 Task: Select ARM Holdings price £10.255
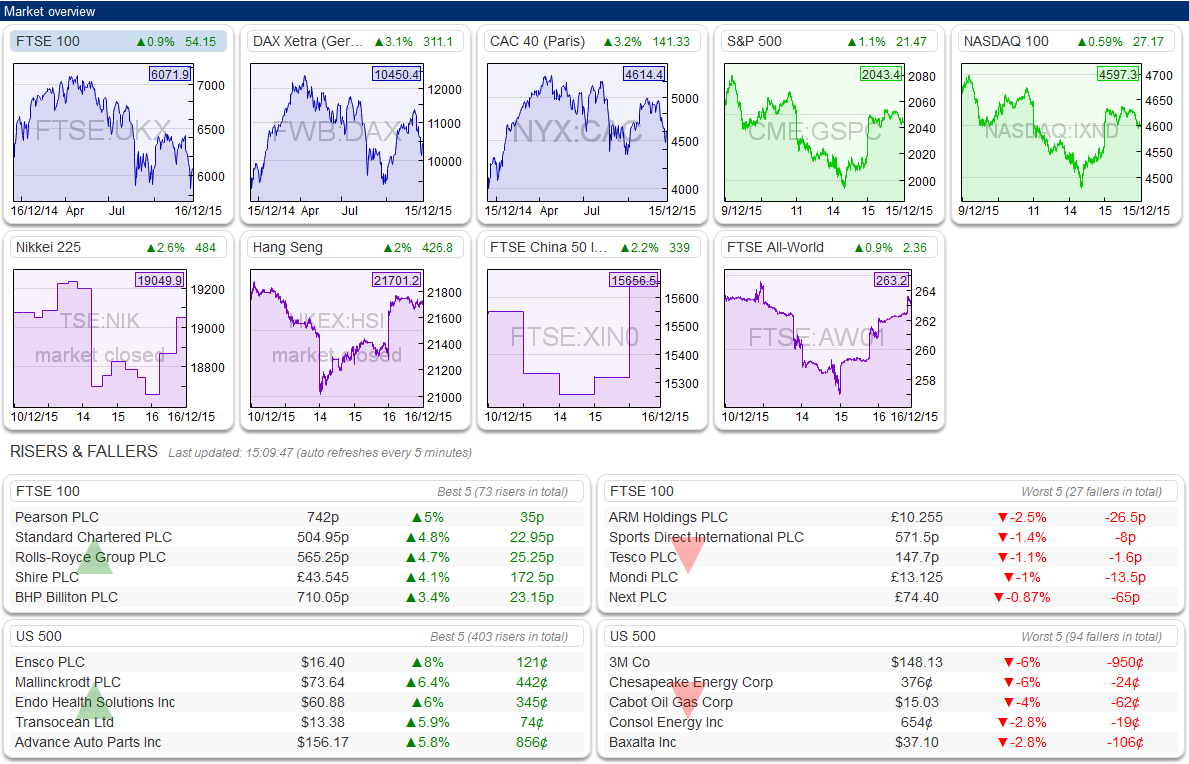(917, 517)
